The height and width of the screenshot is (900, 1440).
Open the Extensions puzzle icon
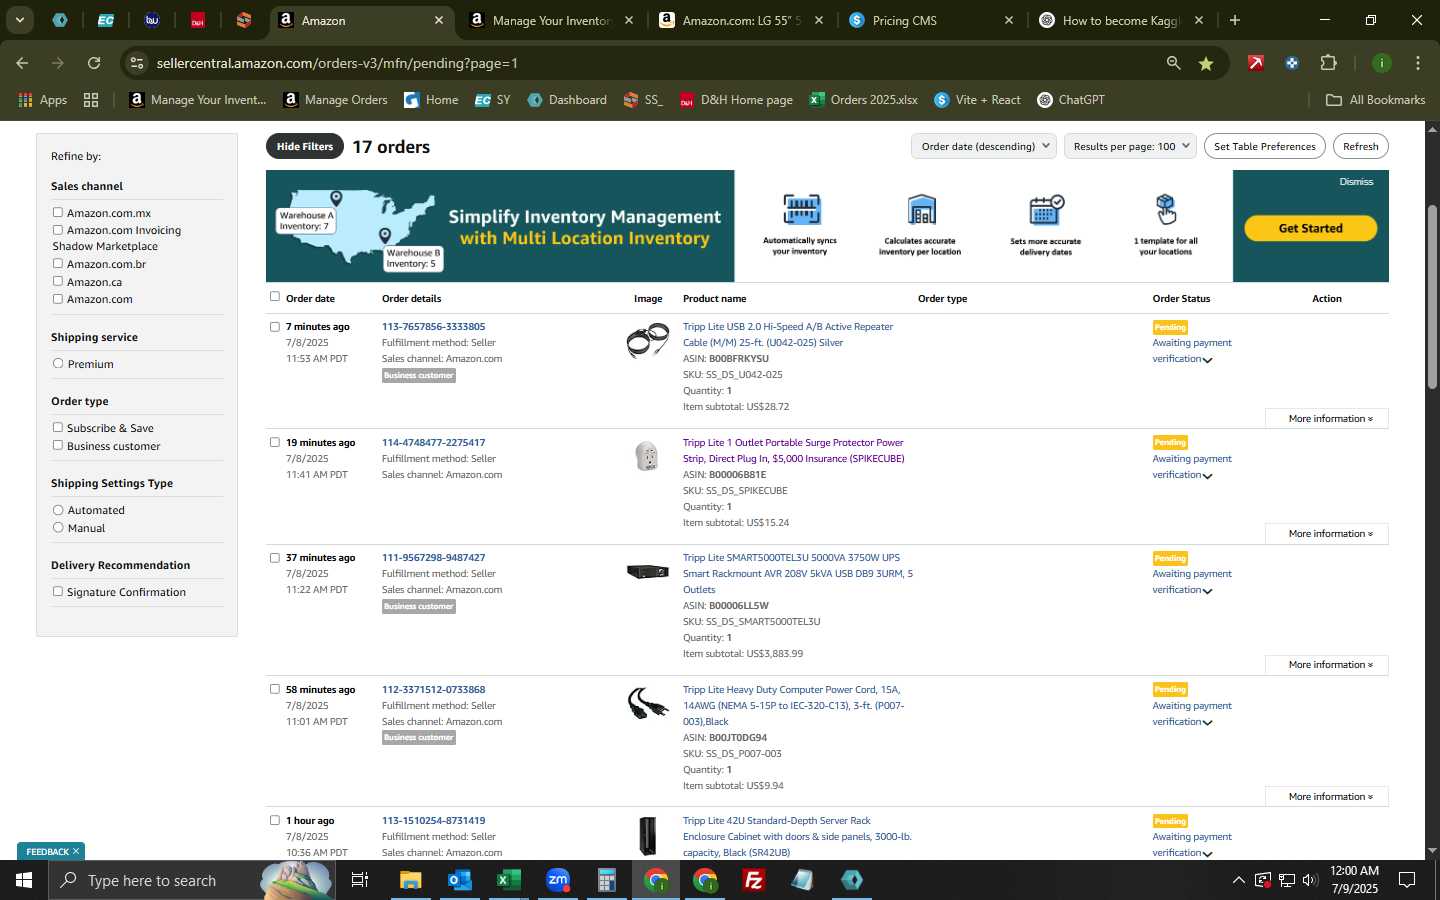[1328, 63]
